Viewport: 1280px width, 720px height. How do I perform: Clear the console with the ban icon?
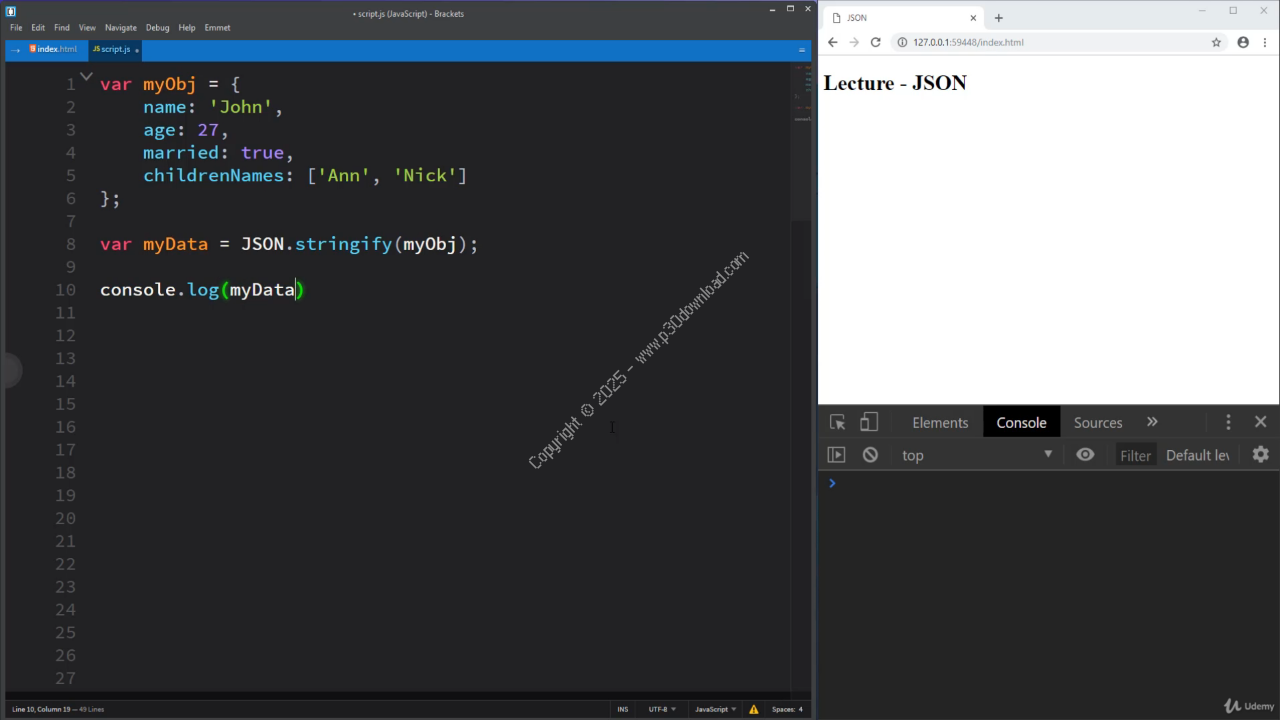pos(870,455)
